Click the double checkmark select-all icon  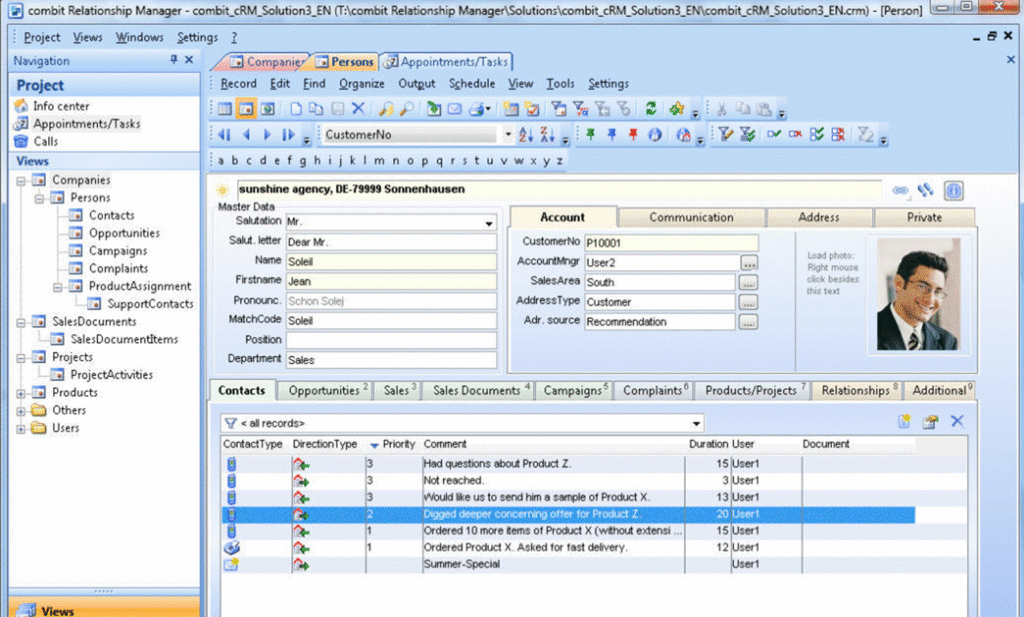coord(816,135)
